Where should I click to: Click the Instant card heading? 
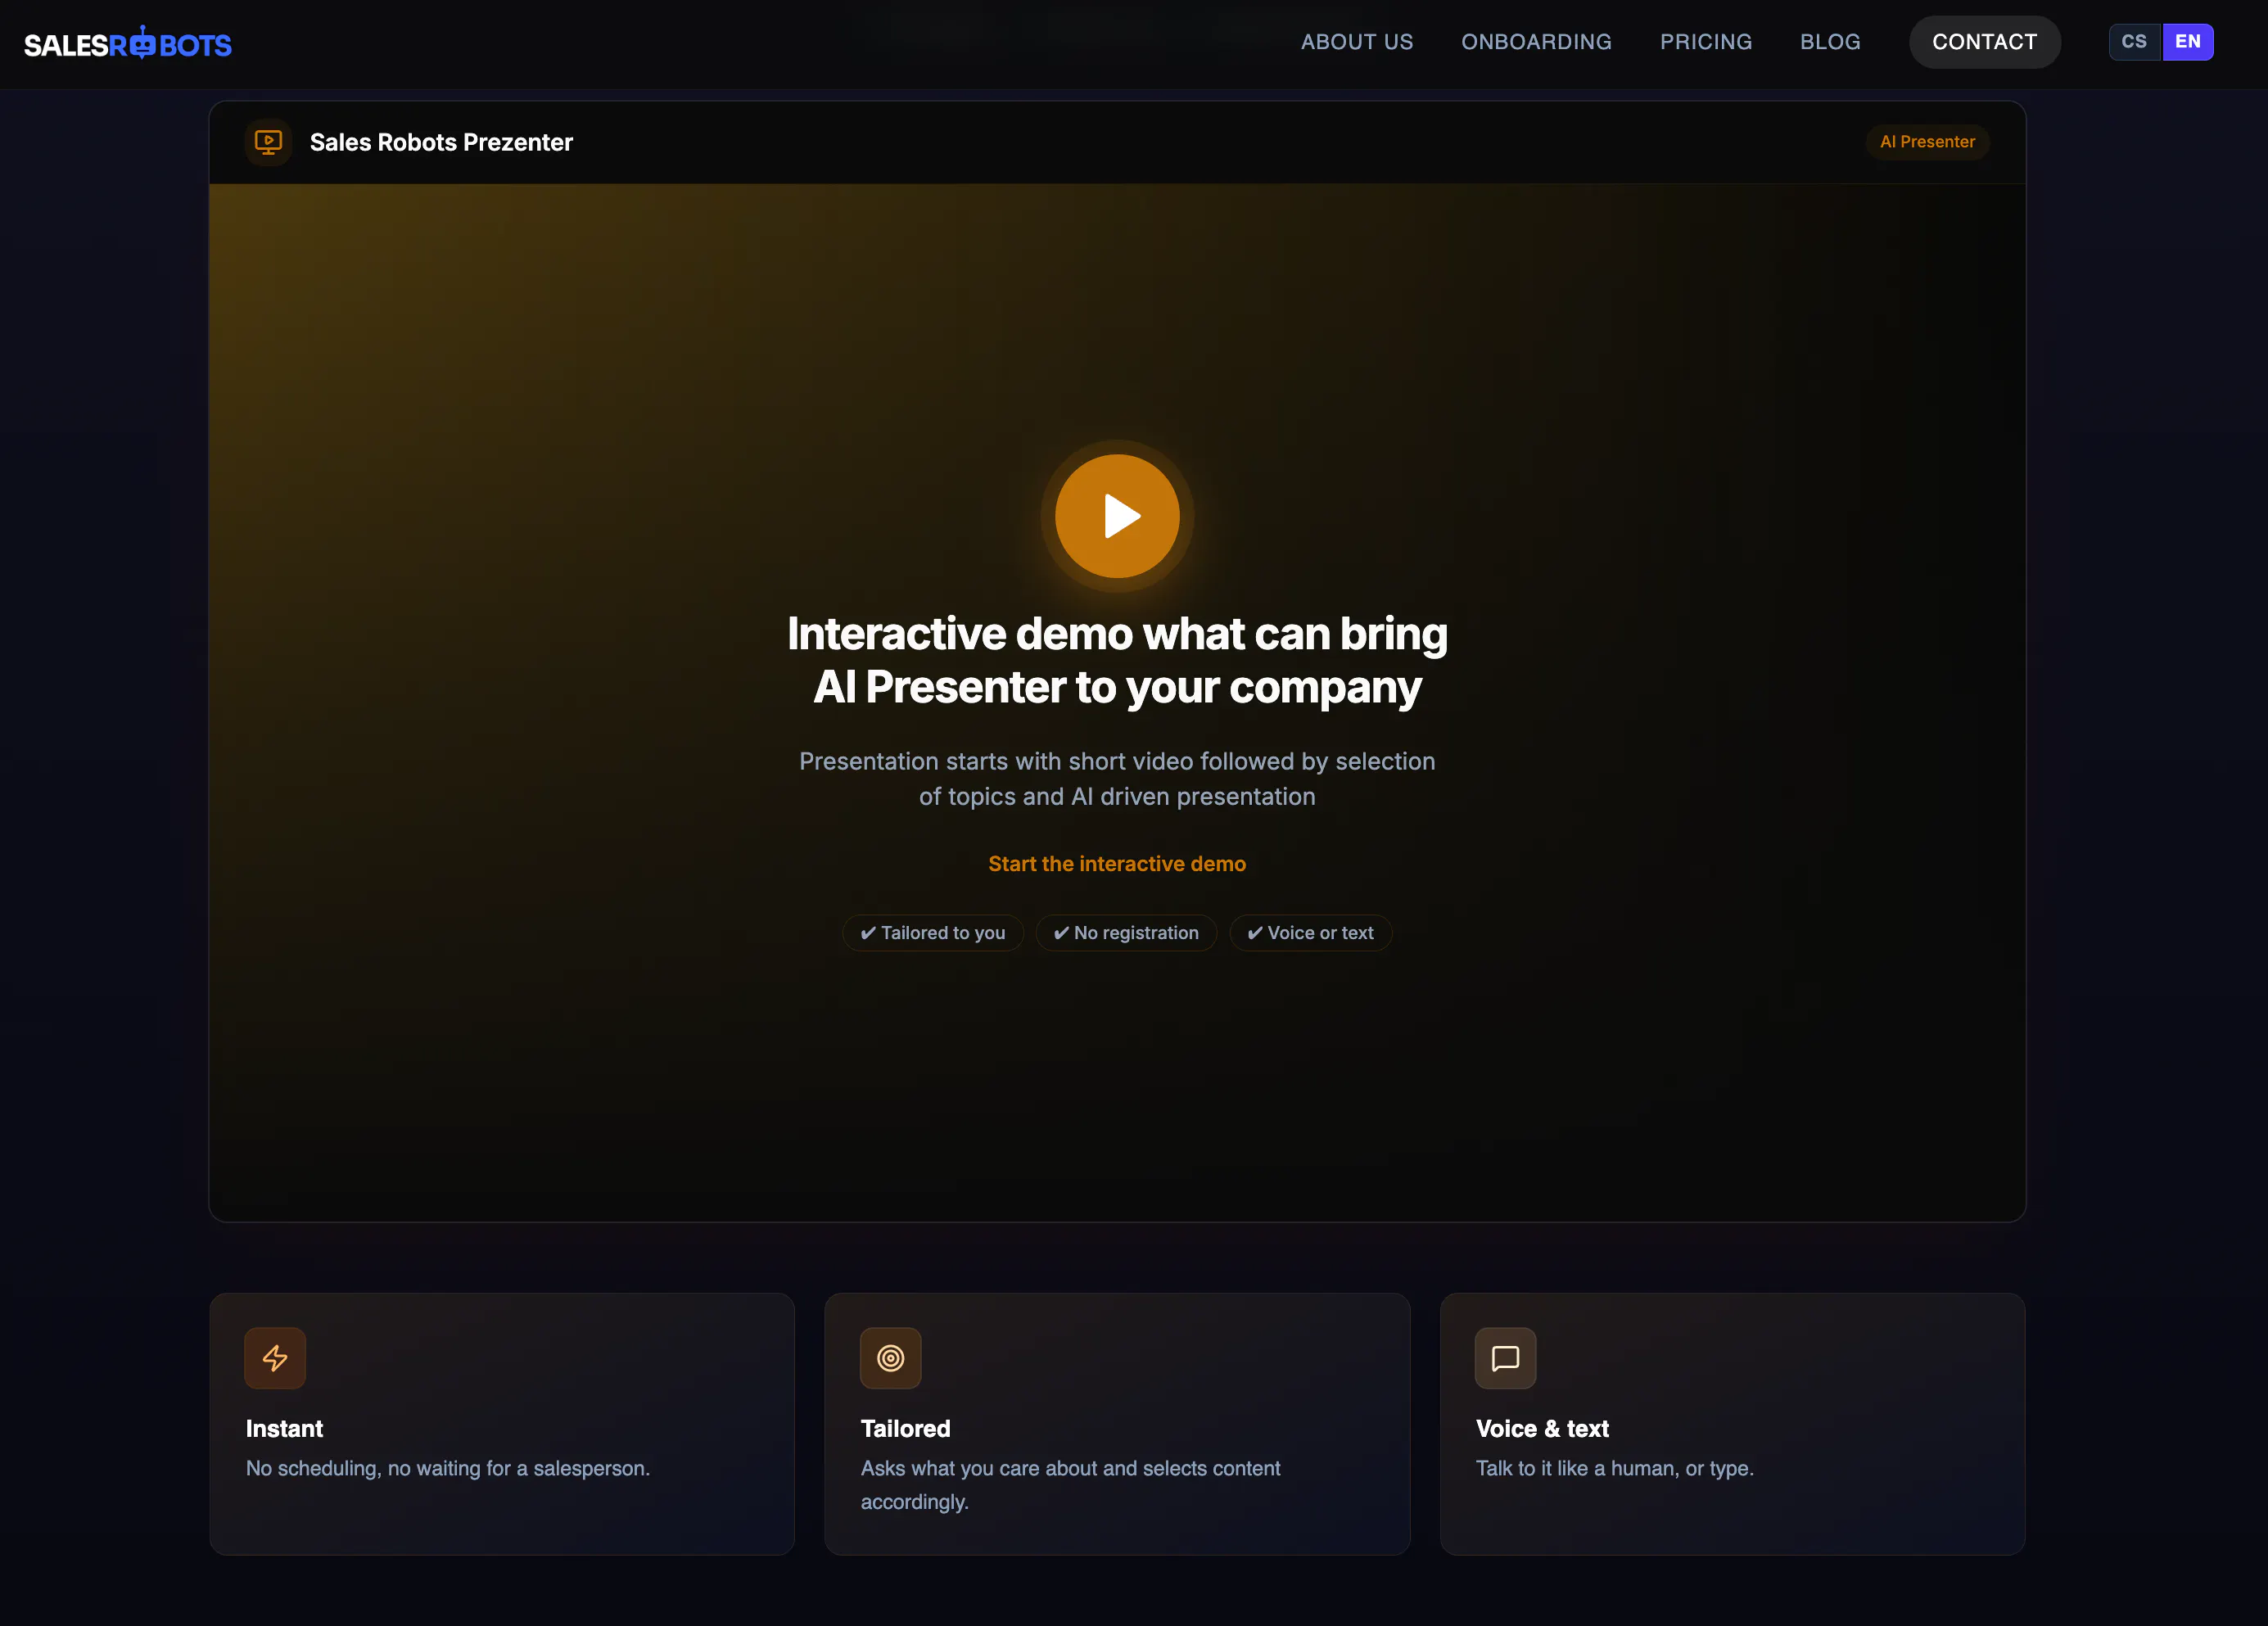click(284, 1429)
